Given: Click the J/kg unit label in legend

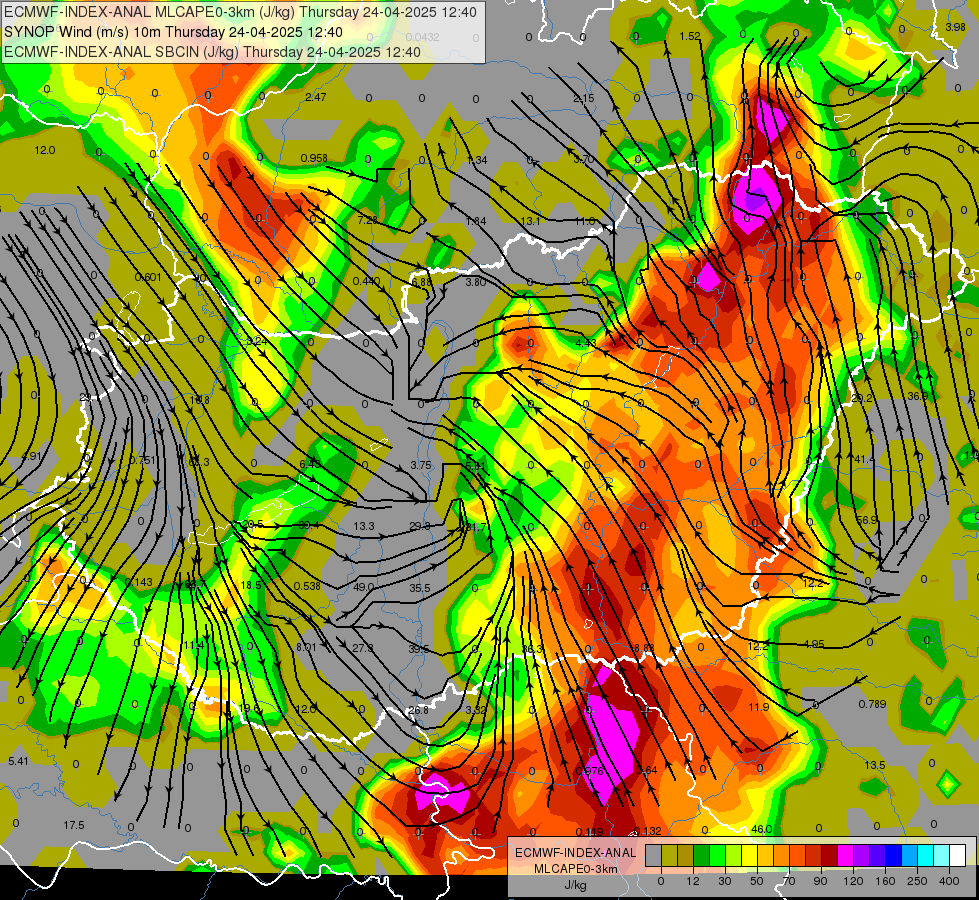Looking at the screenshot, I should 576,885.
